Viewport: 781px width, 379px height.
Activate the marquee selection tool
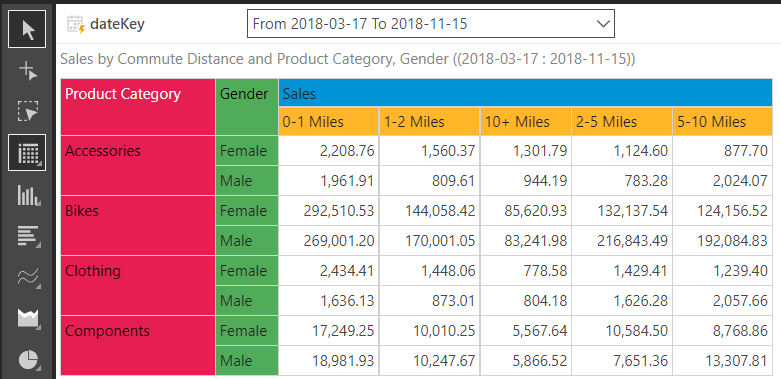27,111
